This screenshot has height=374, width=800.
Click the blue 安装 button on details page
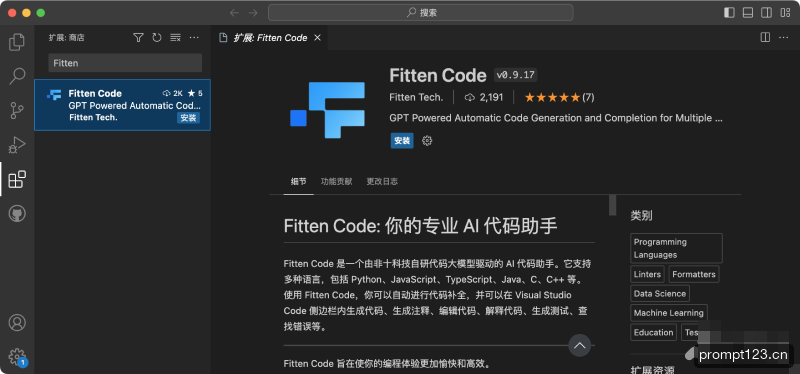tap(402, 141)
